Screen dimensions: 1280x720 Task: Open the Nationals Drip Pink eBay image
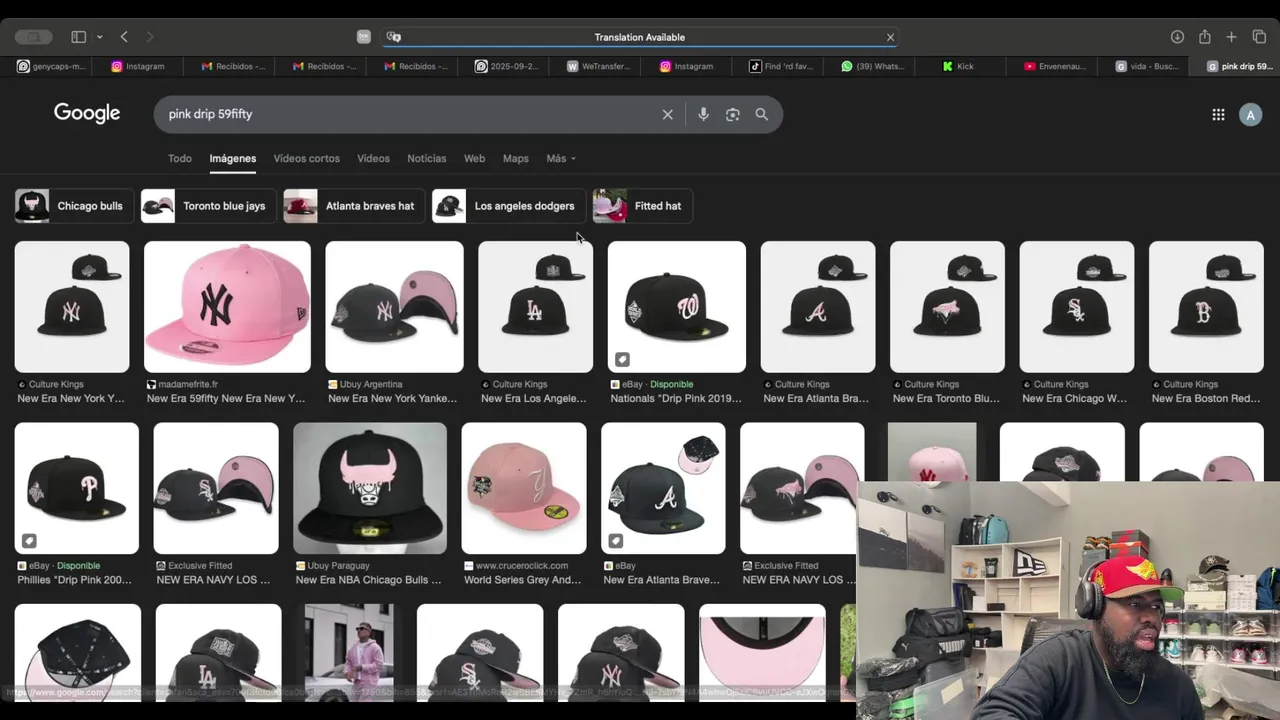tap(676, 306)
